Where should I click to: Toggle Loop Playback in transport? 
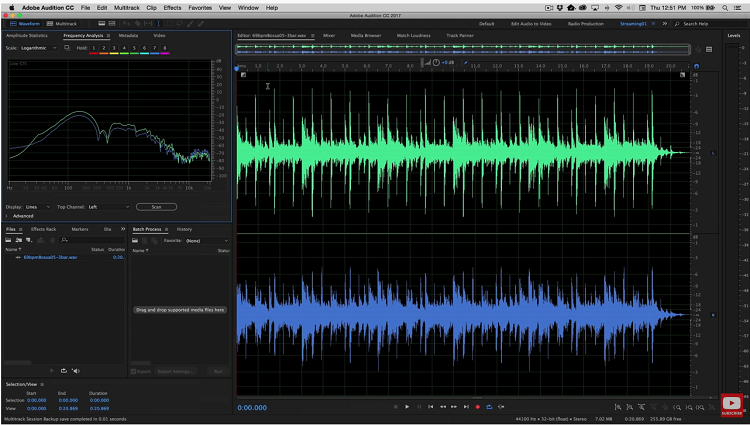(x=489, y=407)
